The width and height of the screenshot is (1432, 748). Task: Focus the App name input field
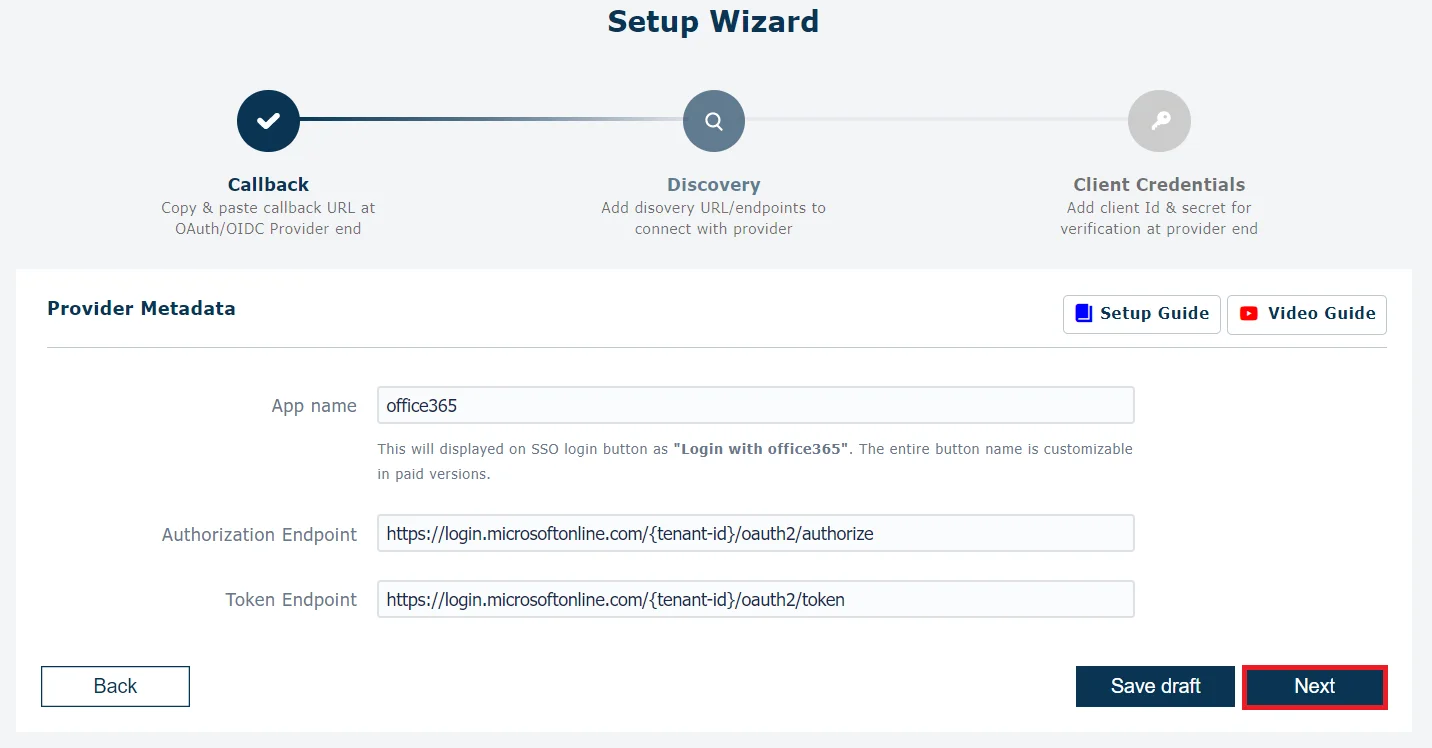[755, 405]
